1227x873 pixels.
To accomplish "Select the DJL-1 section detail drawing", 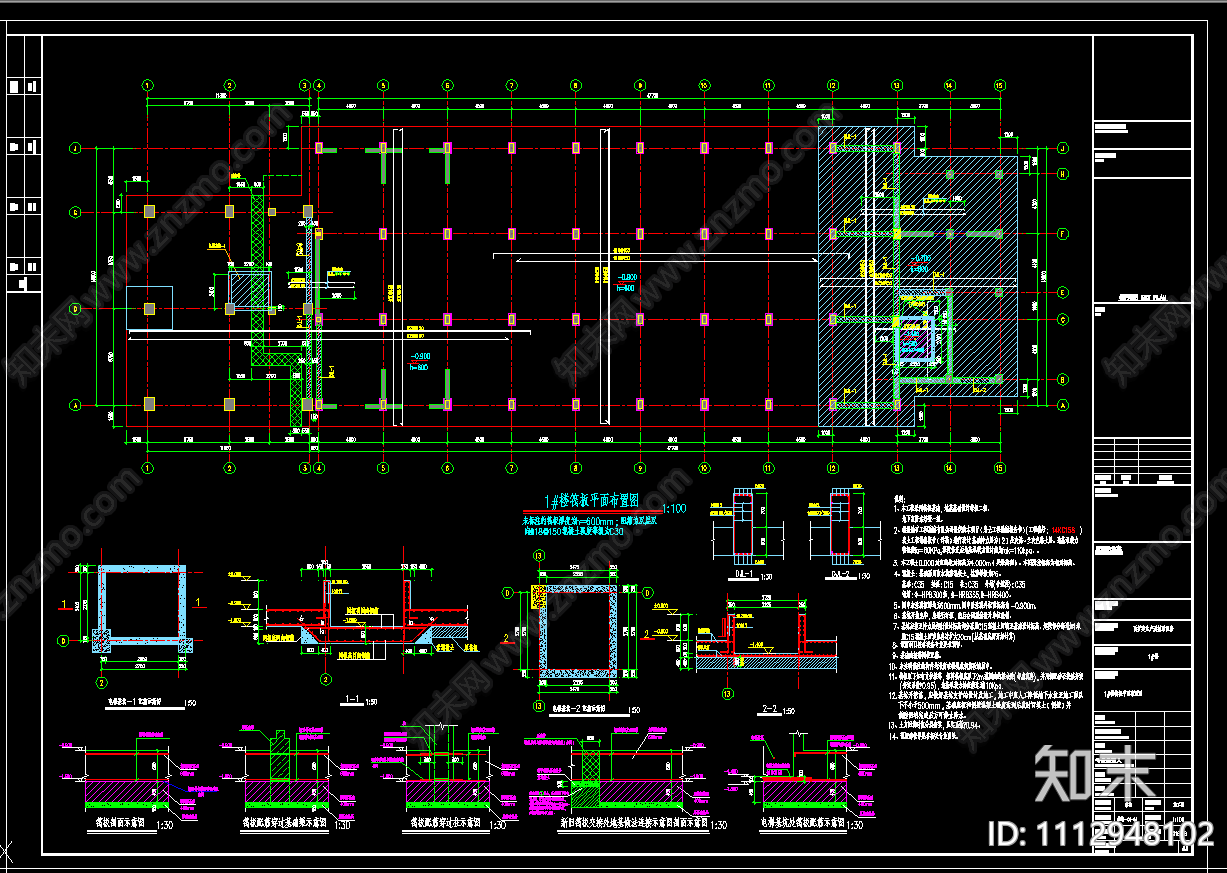I will [742, 526].
